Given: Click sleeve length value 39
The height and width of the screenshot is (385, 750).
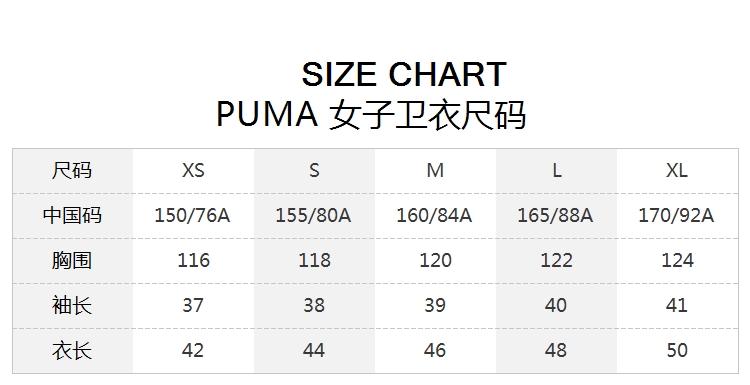Looking at the screenshot, I should [x=435, y=306].
